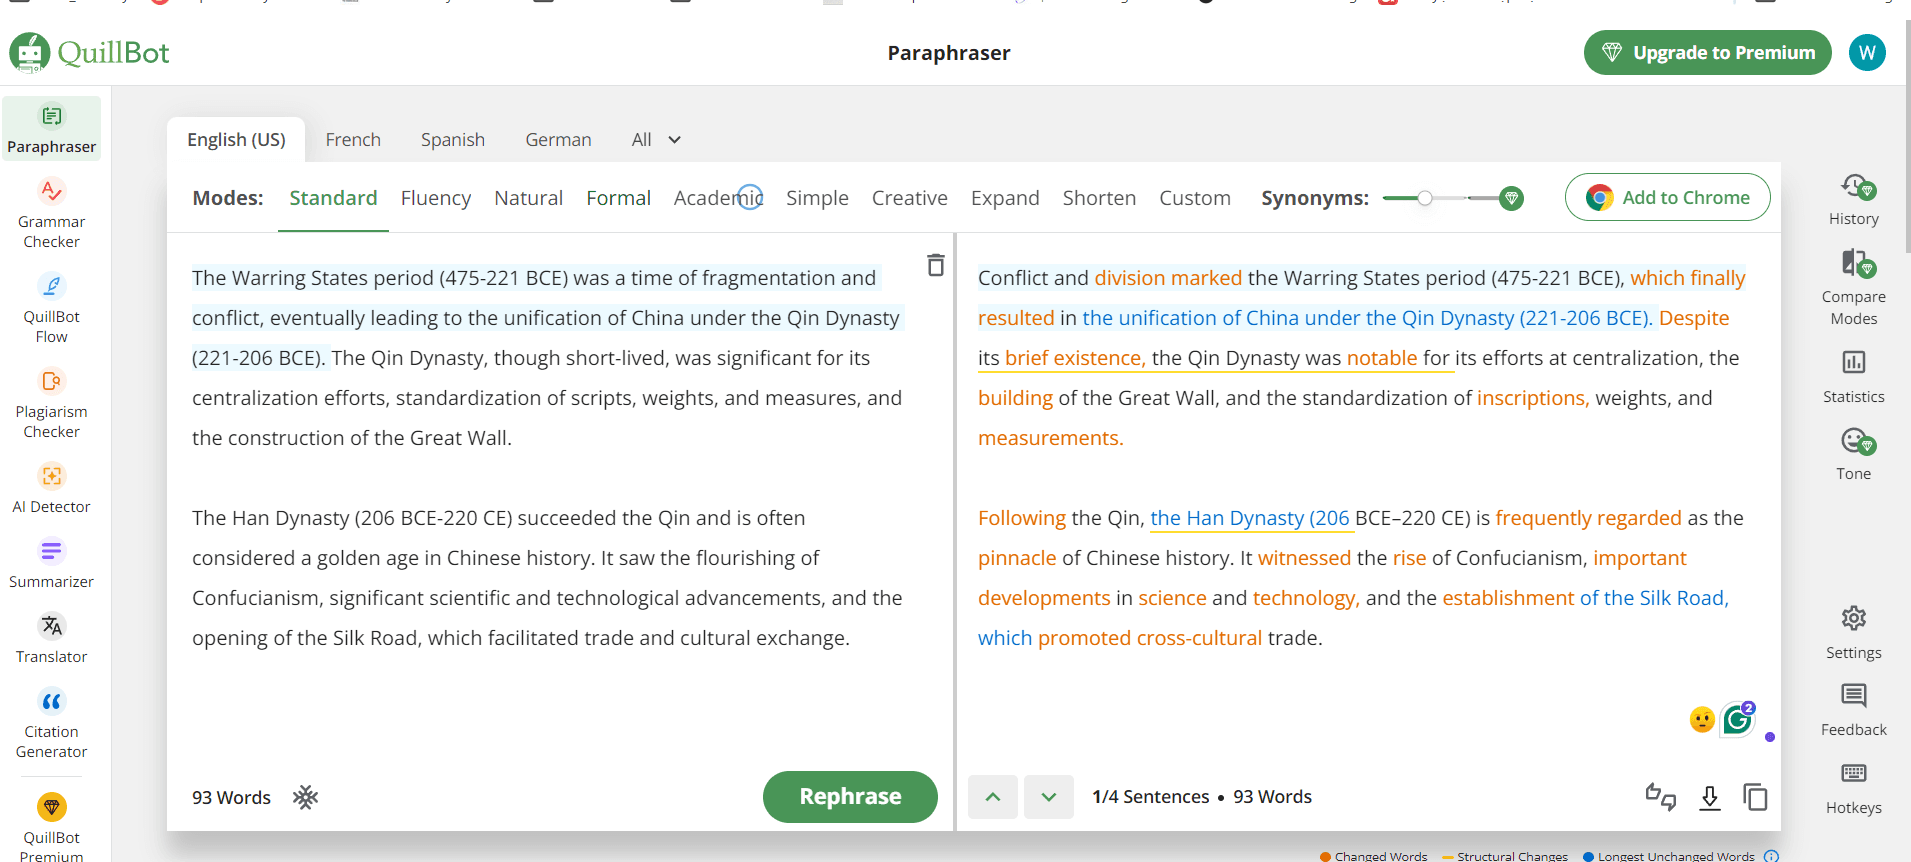Click the Summarizer sidebar icon
Viewport: 1911px width, 862px height.
[x=51, y=564]
